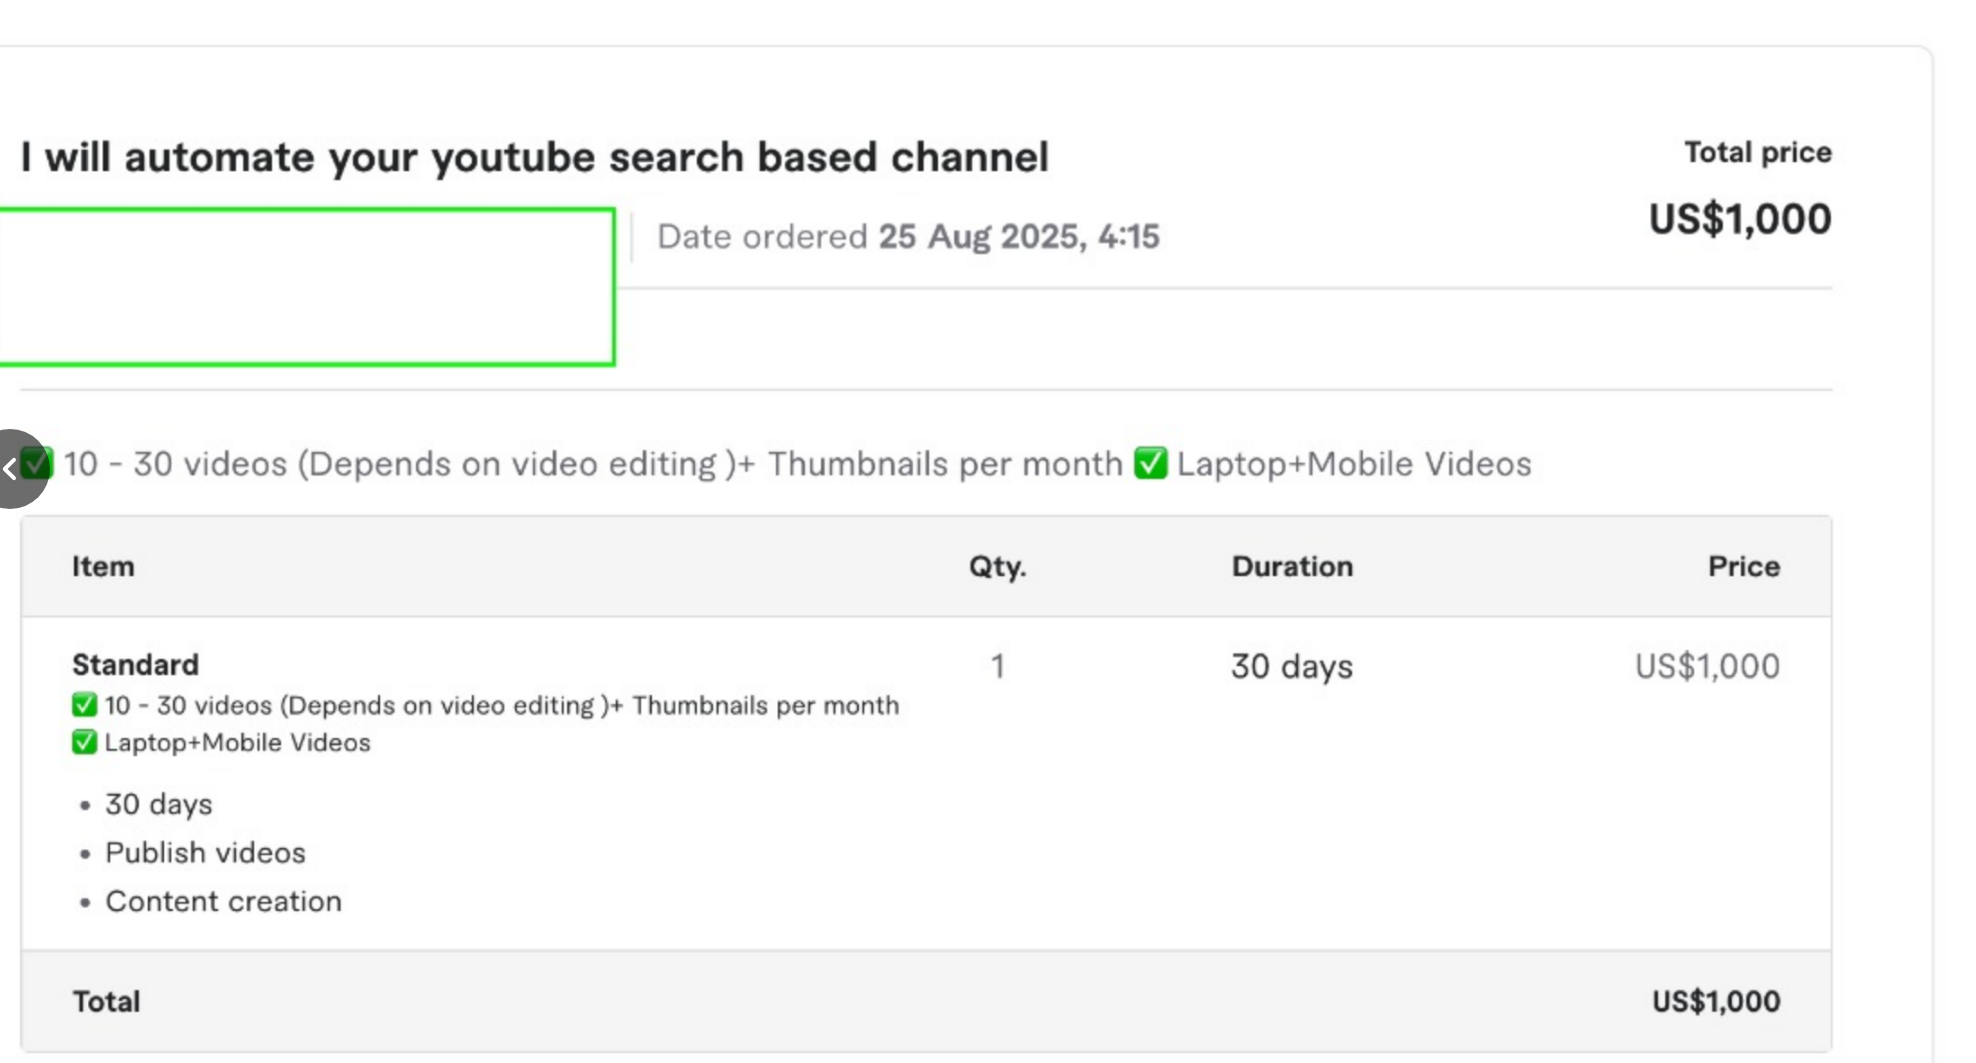Image resolution: width=1976 pixels, height=1063 pixels.
Task: Click the US$1,000 amount in Total row
Action: (1716, 1002)
